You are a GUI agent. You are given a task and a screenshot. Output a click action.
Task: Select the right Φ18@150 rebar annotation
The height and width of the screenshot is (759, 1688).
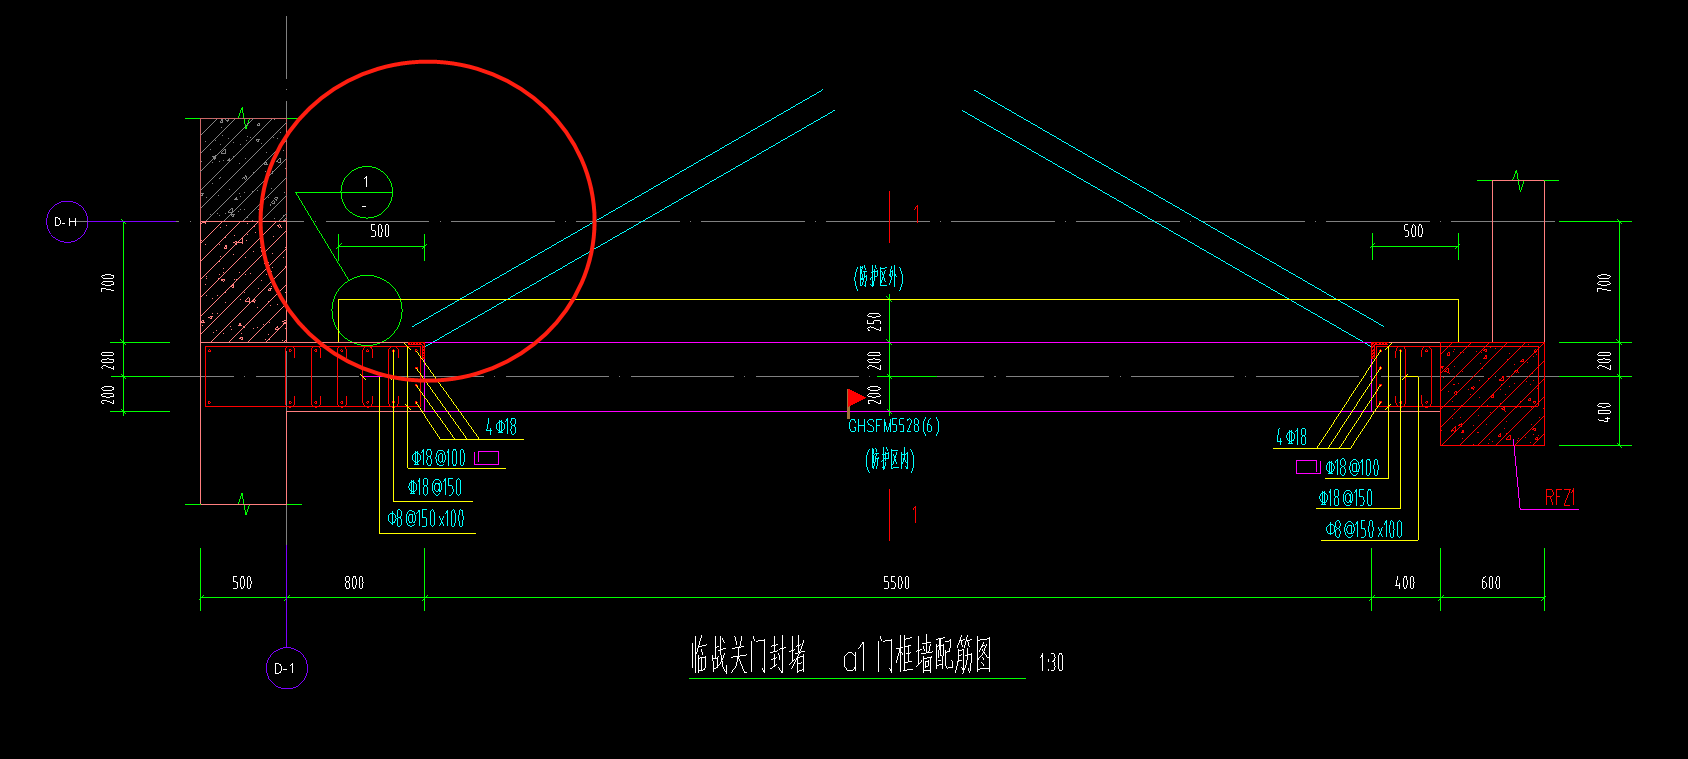(x=1345, y=498)
